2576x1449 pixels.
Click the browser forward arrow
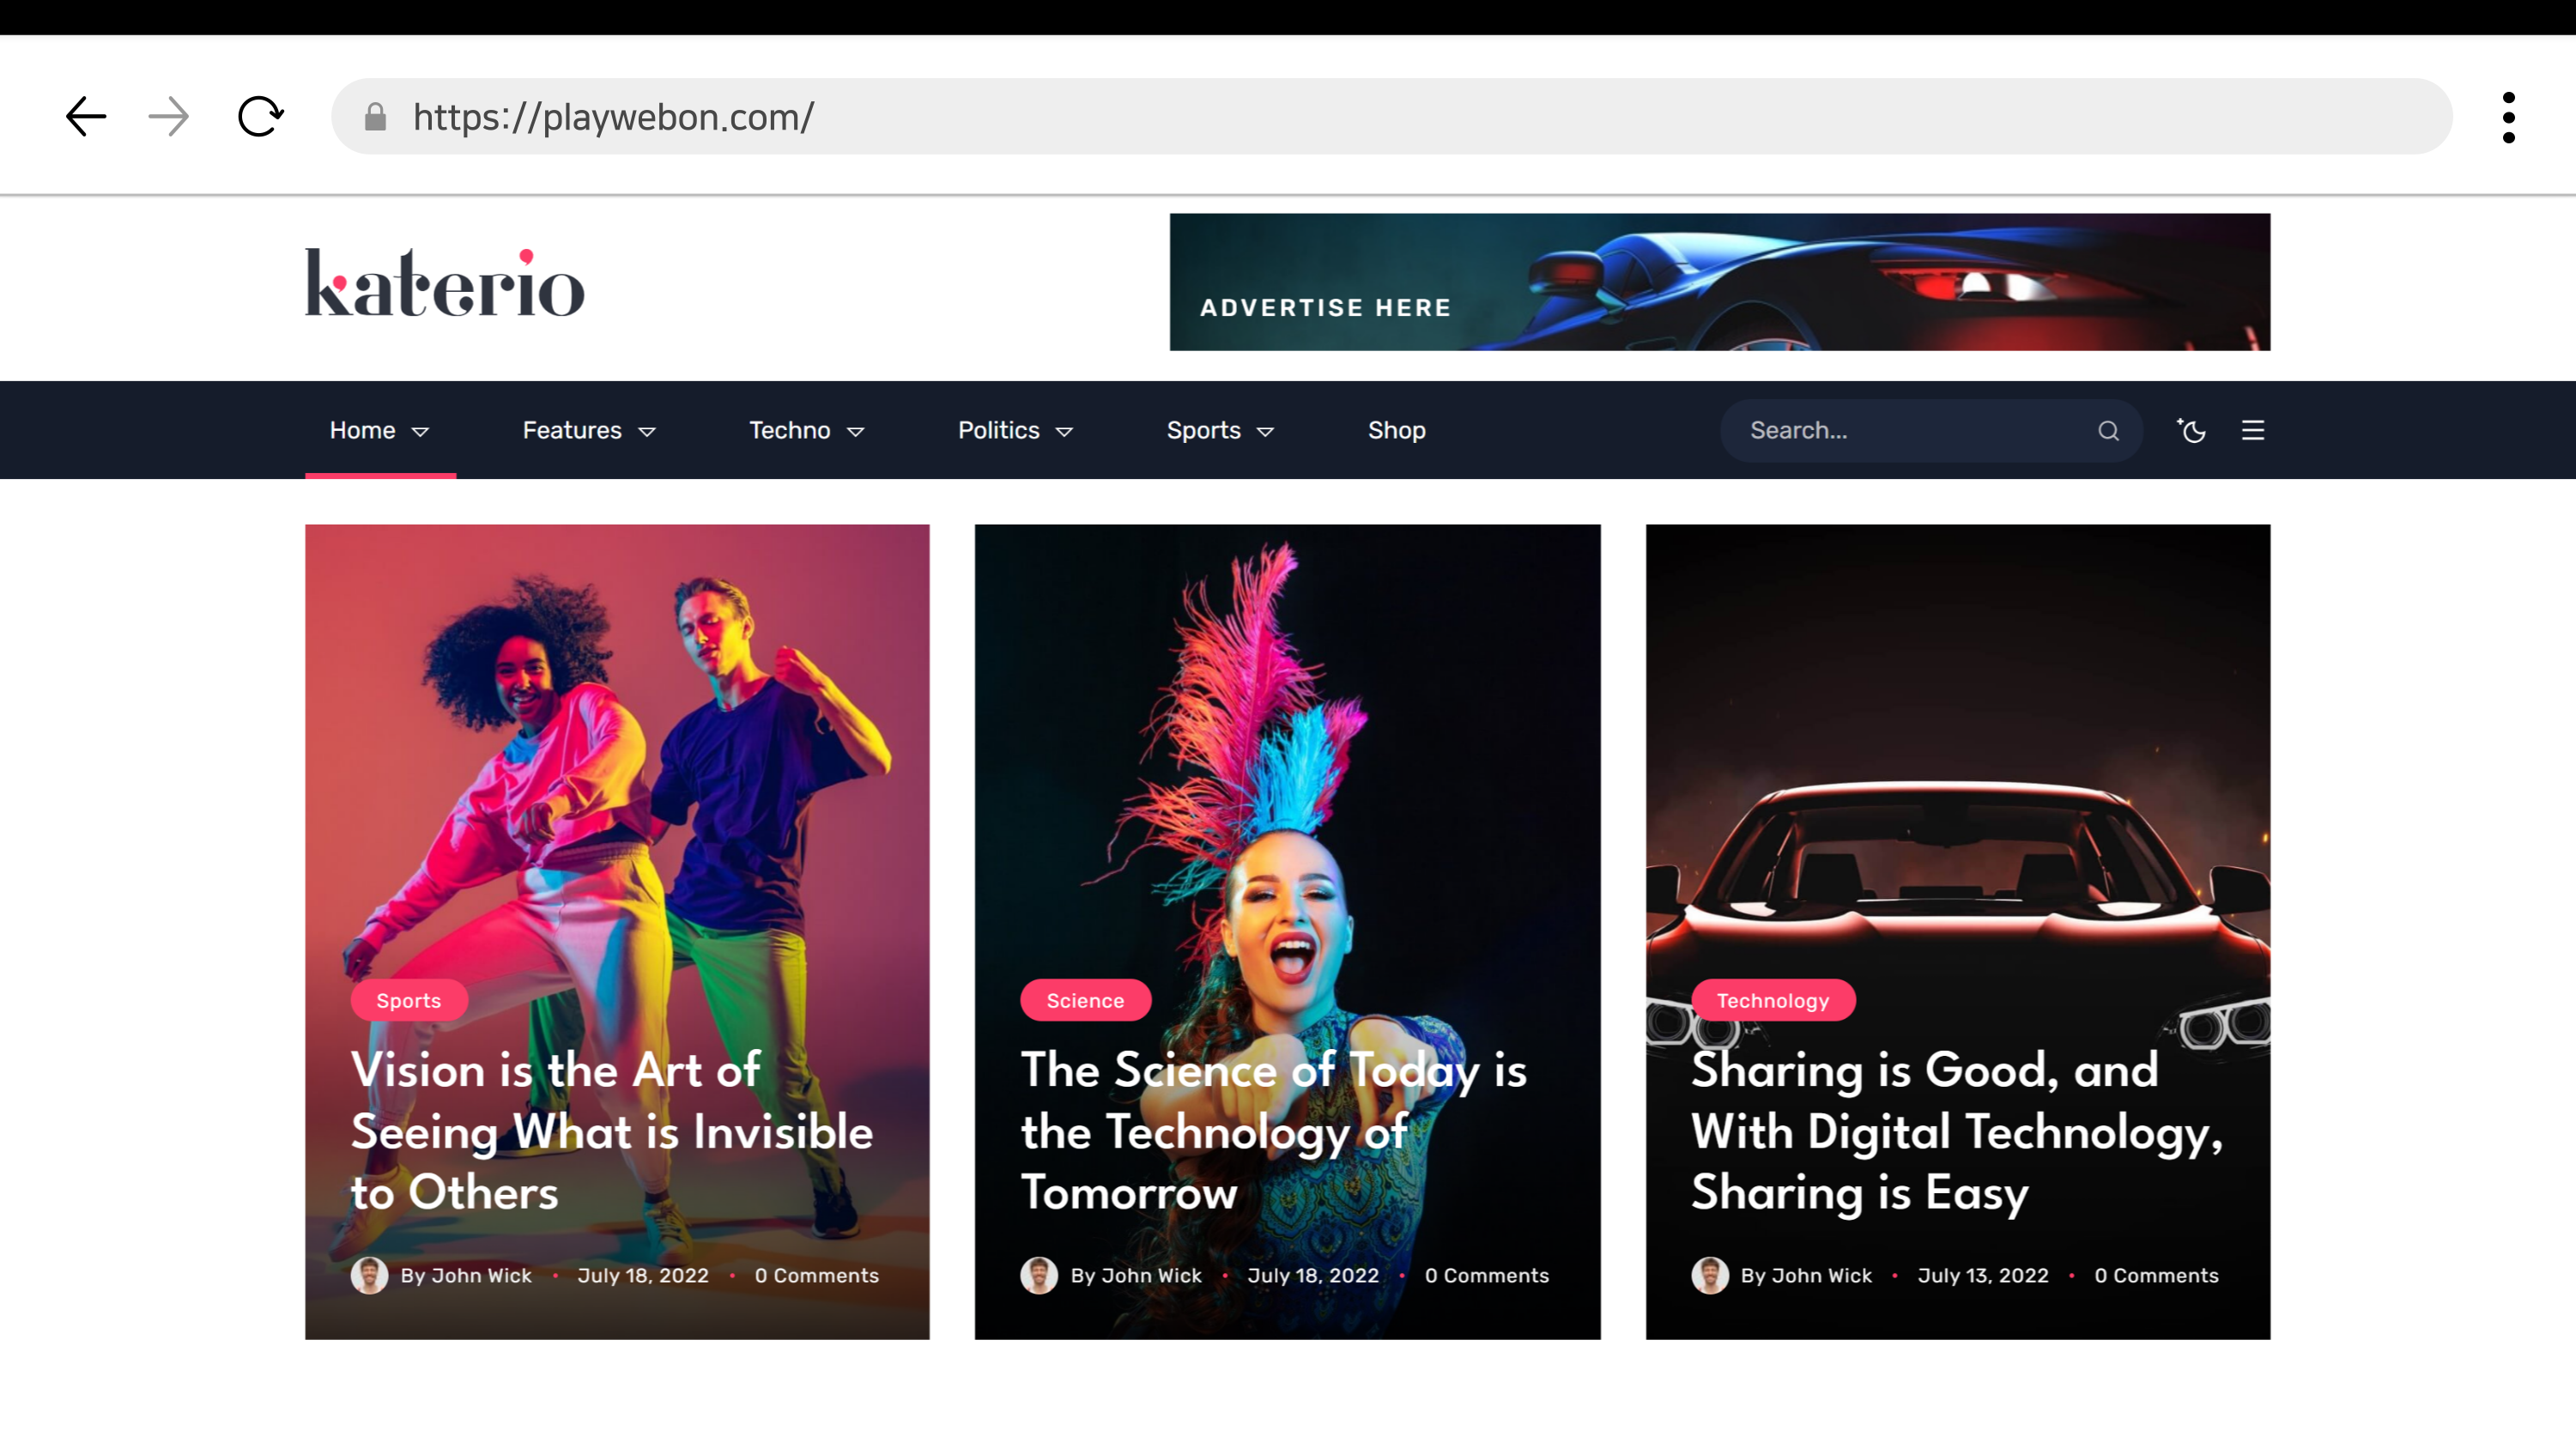point(168,117)
